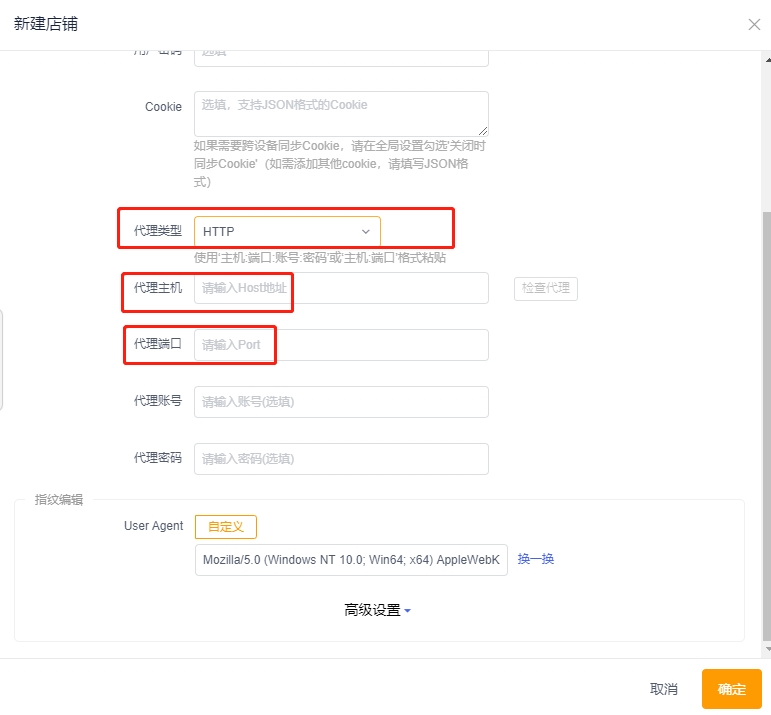The image size is (771, 715).
Task: Focus the 代理密码 password field
Action: (340, 459)
